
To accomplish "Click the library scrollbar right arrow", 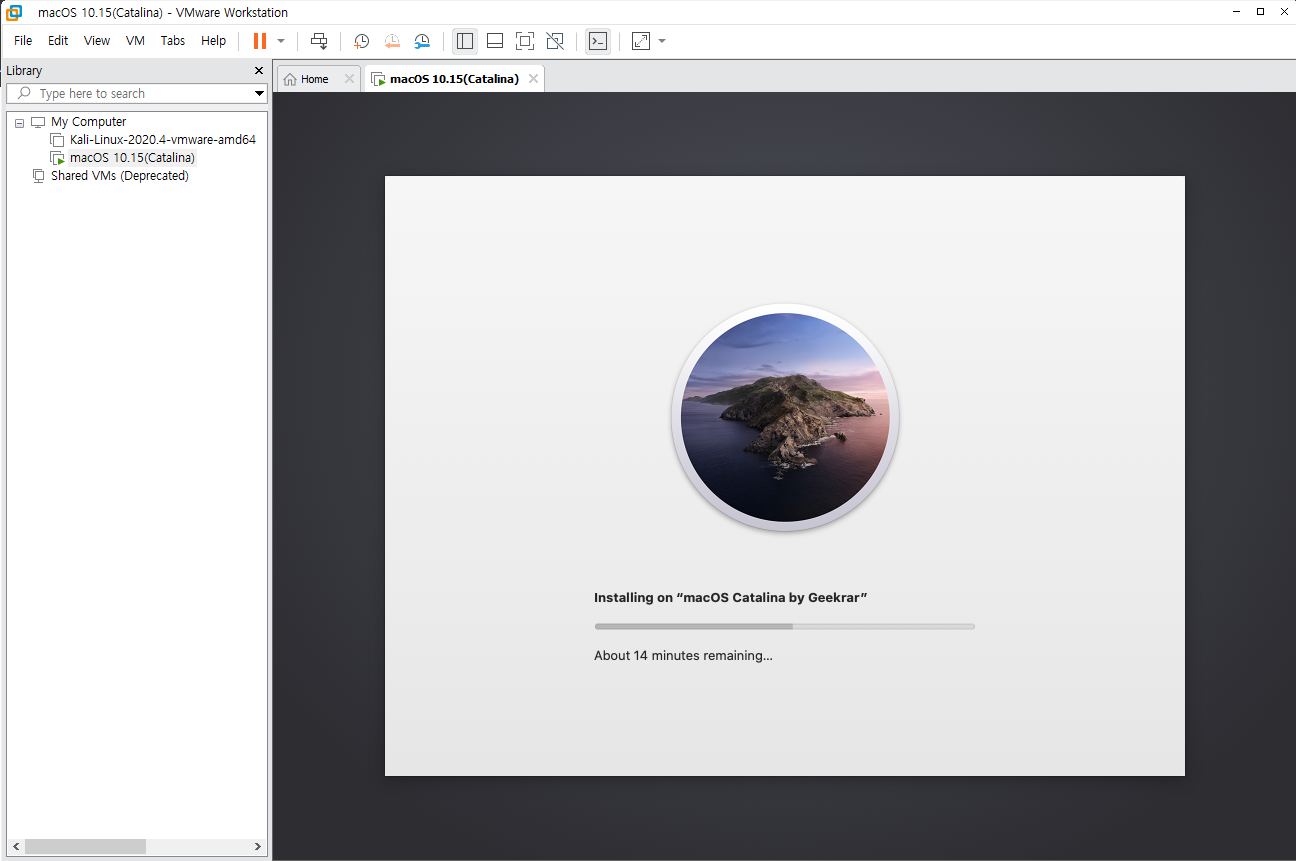I will [x=257, y=847].
